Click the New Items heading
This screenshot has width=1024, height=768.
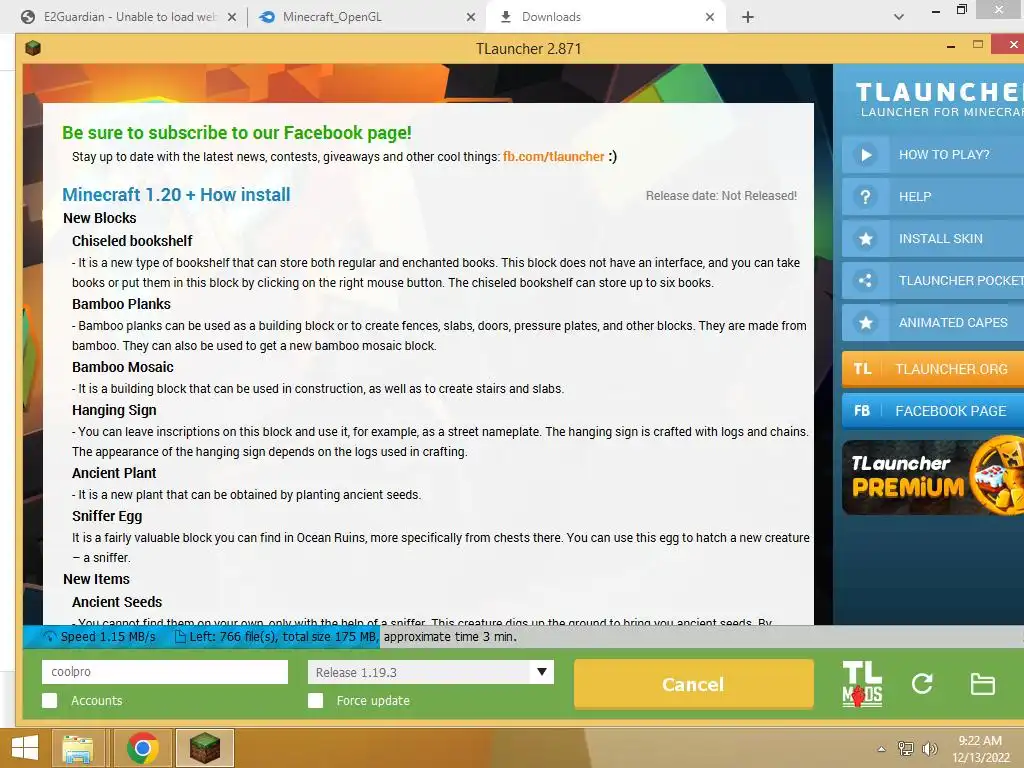coord(97,579)
